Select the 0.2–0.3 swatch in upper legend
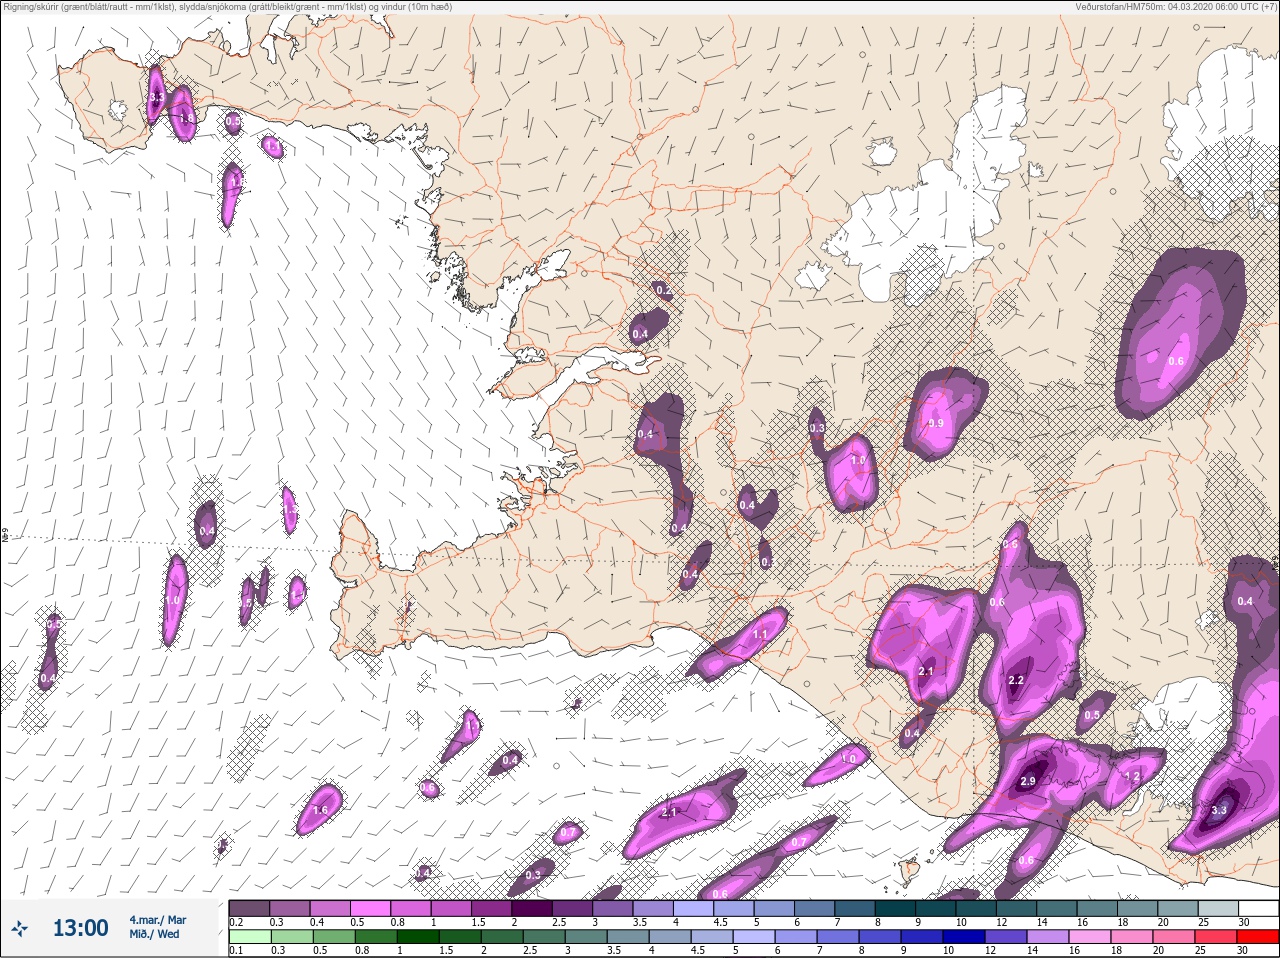1280x958 pixels. click(249, 908)
